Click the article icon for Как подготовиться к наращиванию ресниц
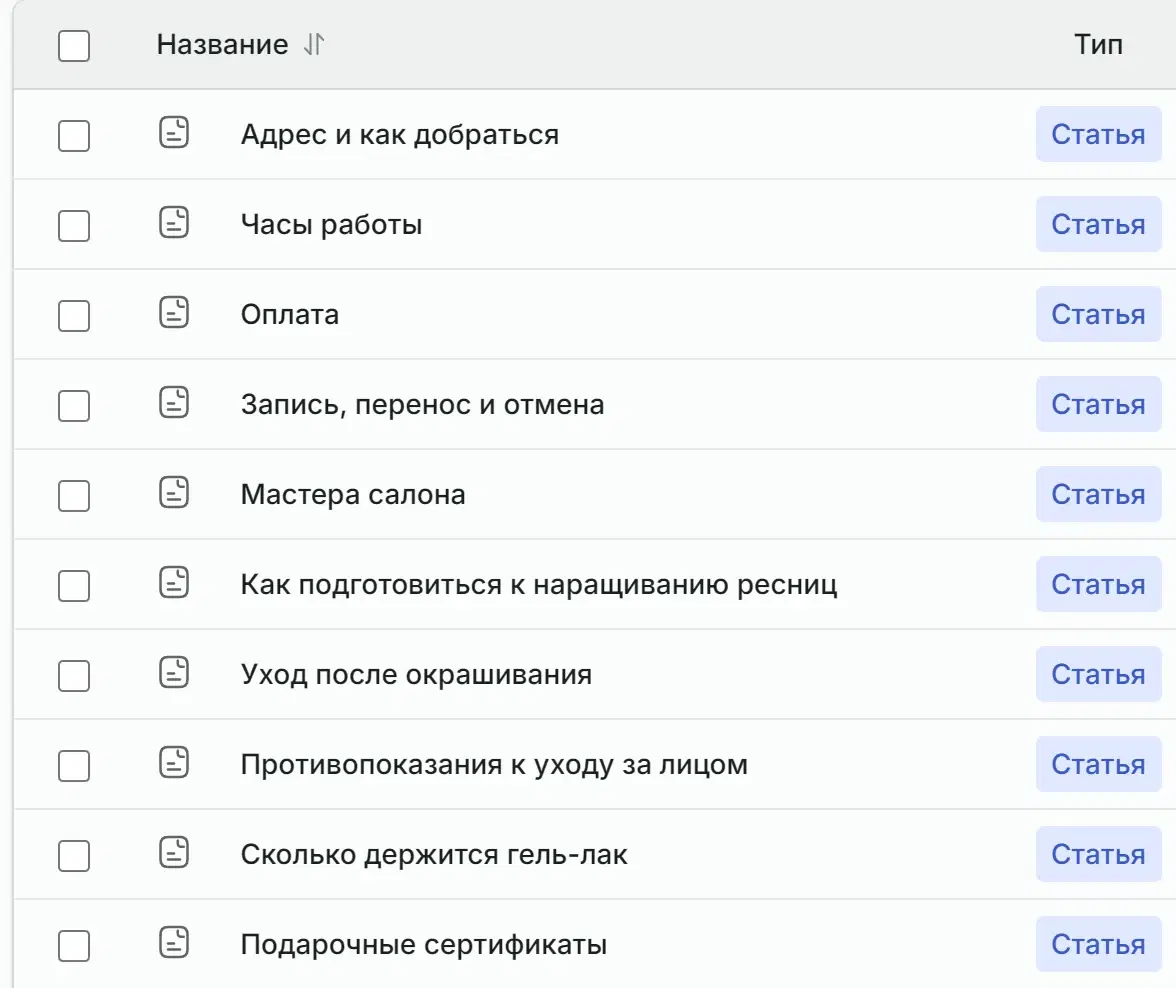1176x988 pixels. [174, 583]
